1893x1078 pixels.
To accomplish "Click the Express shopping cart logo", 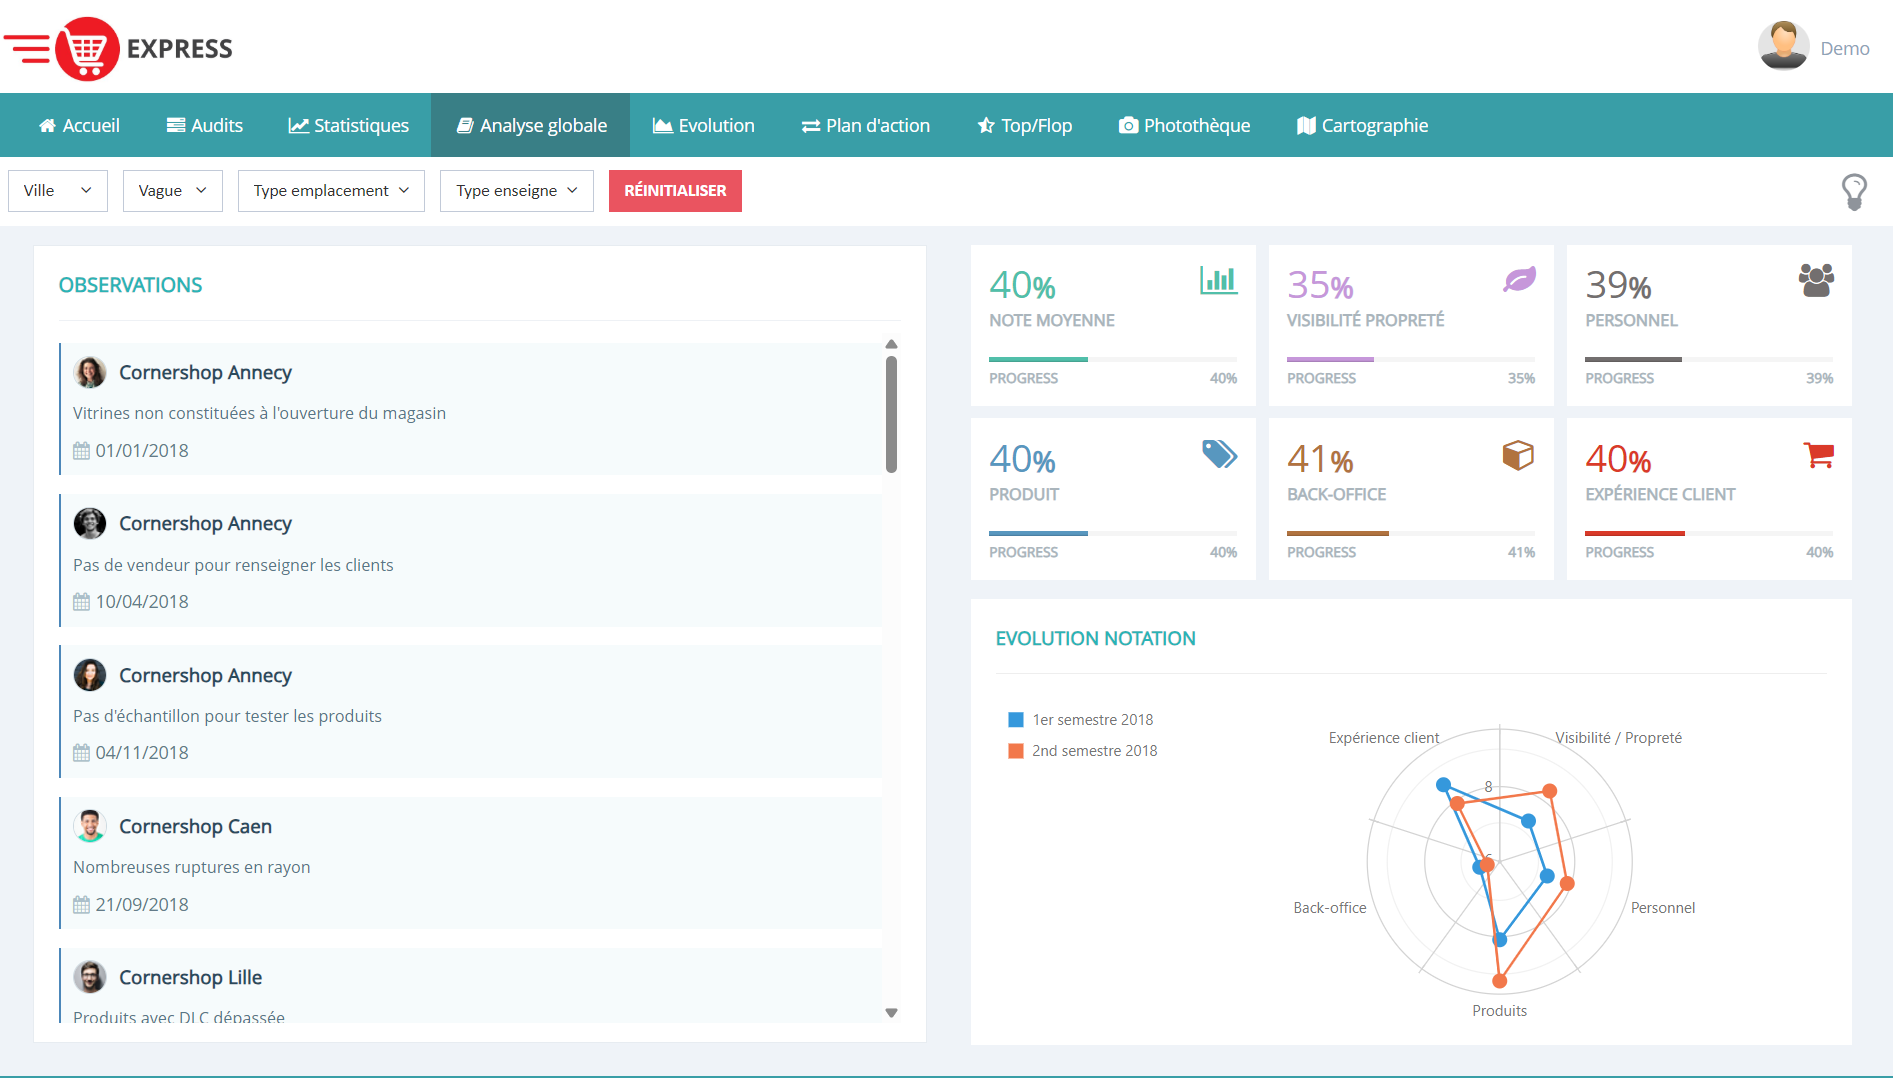I will [x=89, y=46].
